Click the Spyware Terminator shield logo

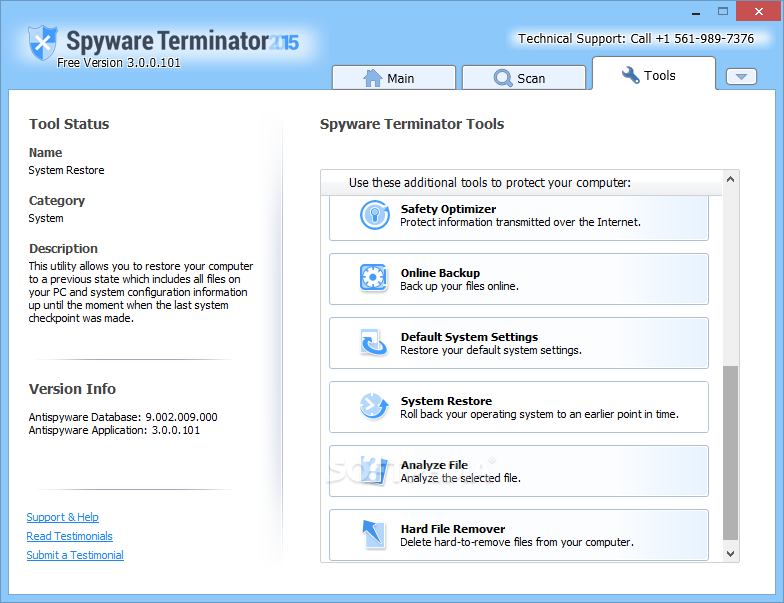[x=42, y=42]
